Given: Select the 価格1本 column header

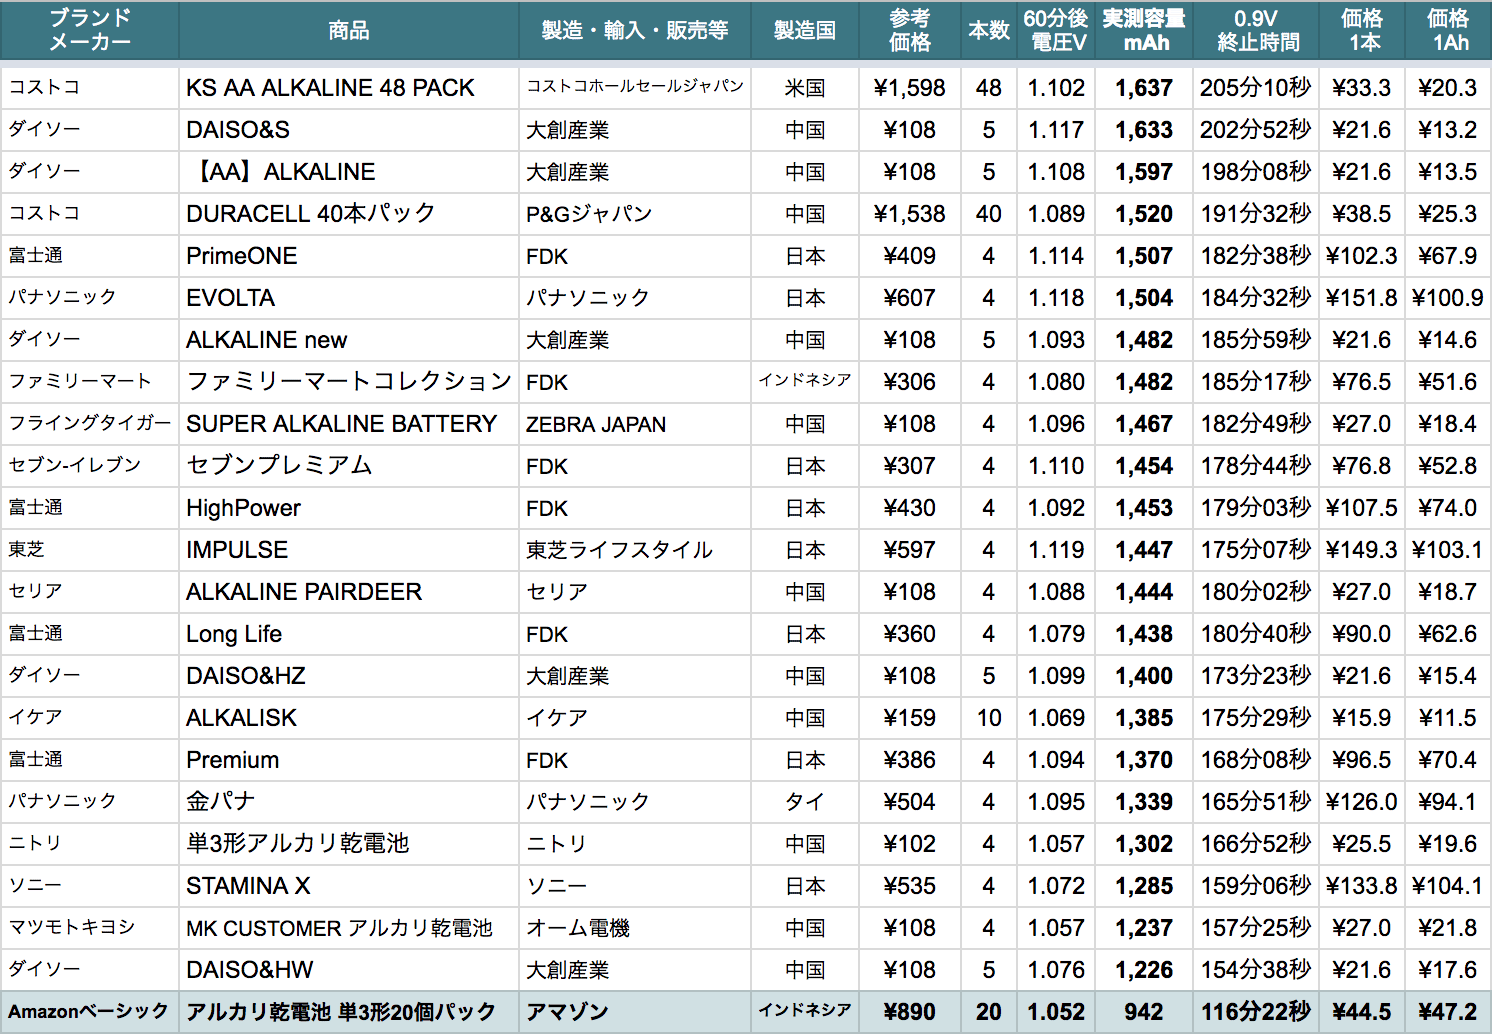Looking at the screenshot, I should pos(1362,30).
